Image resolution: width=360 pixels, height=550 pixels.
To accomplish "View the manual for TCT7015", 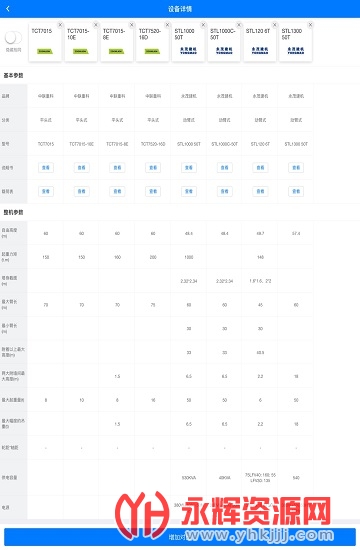I will (46, 168).
